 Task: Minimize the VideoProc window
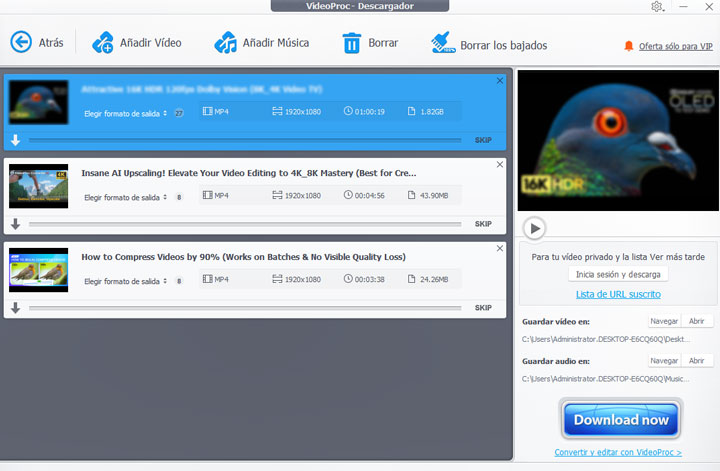683,6
